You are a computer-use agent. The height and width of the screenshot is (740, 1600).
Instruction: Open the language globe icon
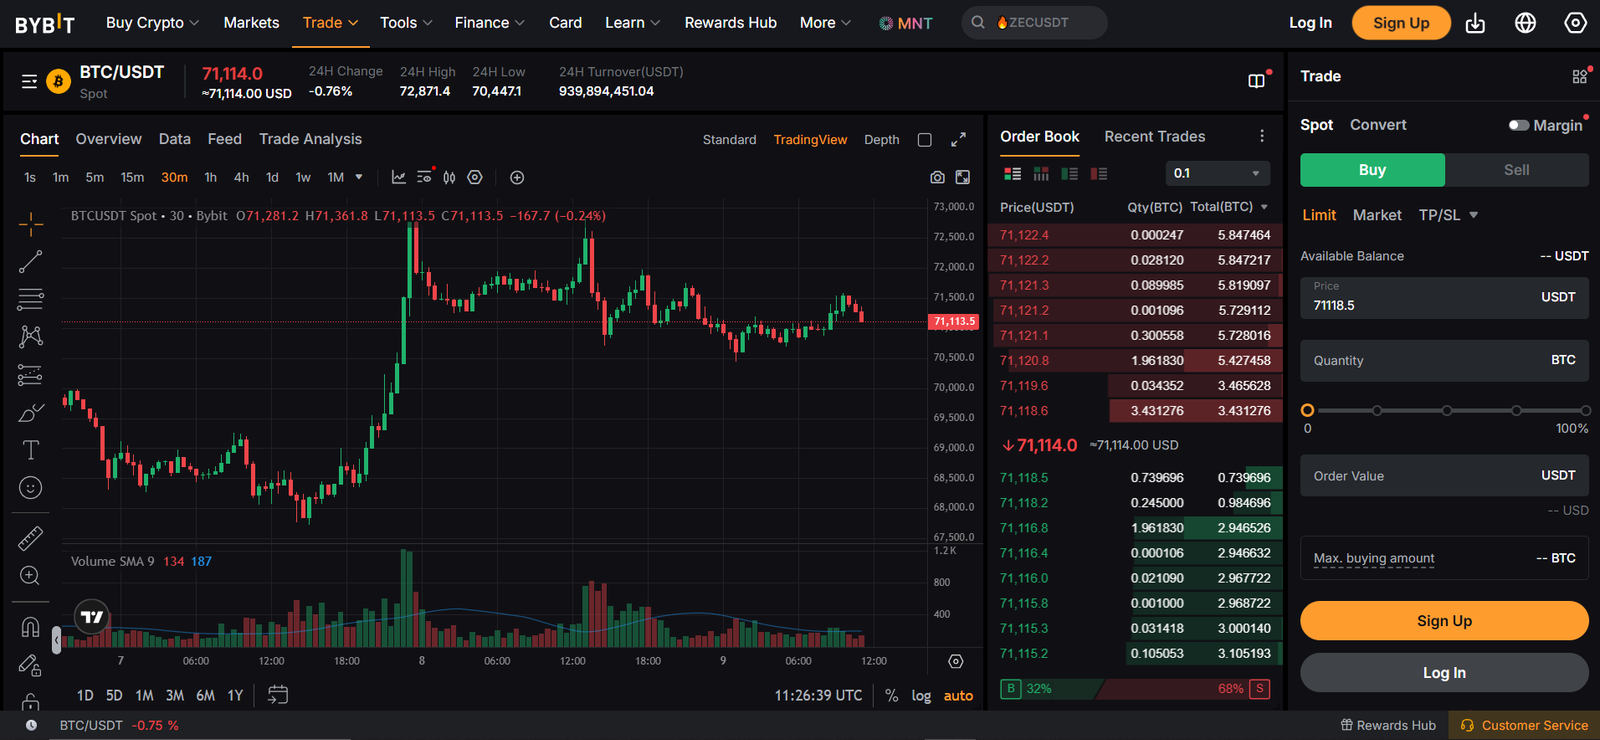point(1525,23)
